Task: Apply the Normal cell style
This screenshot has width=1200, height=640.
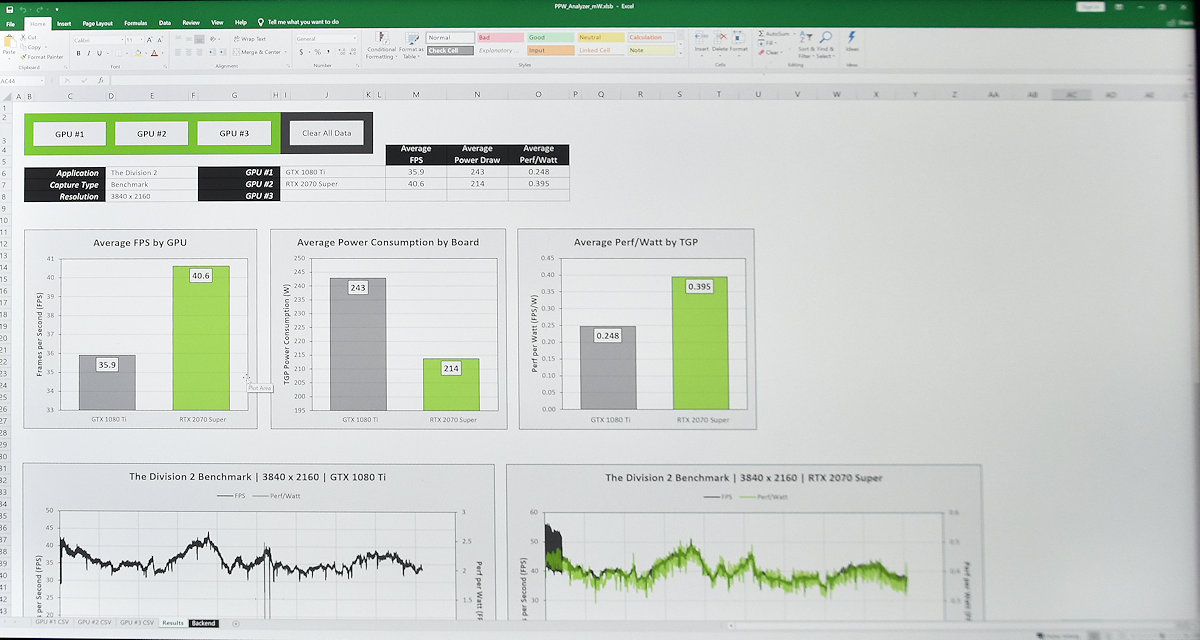Action: pyautogui.click(x=449, y=38)
